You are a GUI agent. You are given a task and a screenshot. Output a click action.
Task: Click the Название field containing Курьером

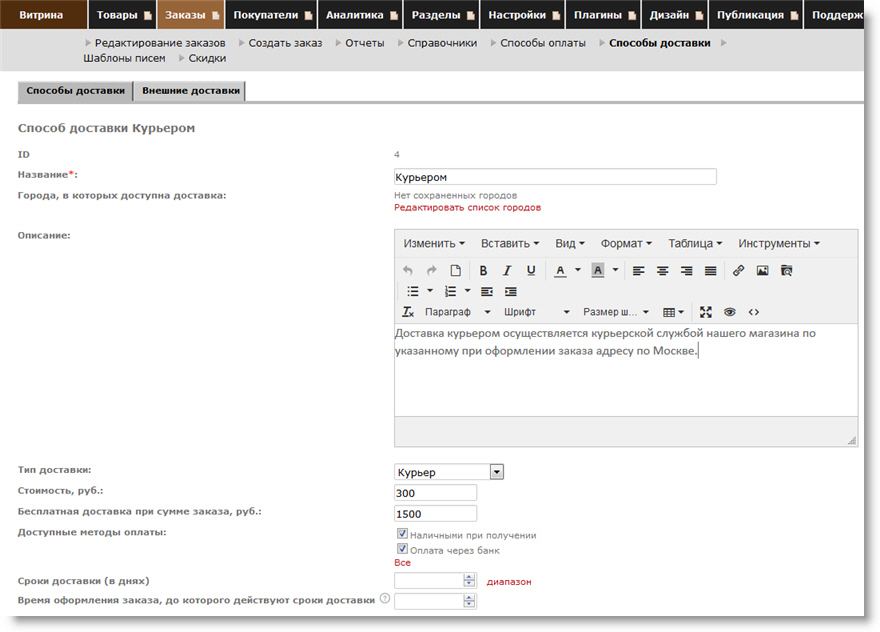pos(555,177)
